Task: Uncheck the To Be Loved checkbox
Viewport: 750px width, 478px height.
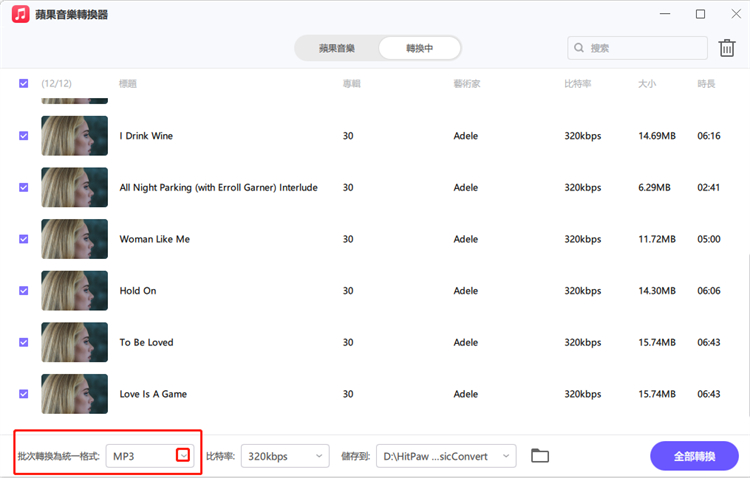Action: pyautogui.click(x=23, y=342)
